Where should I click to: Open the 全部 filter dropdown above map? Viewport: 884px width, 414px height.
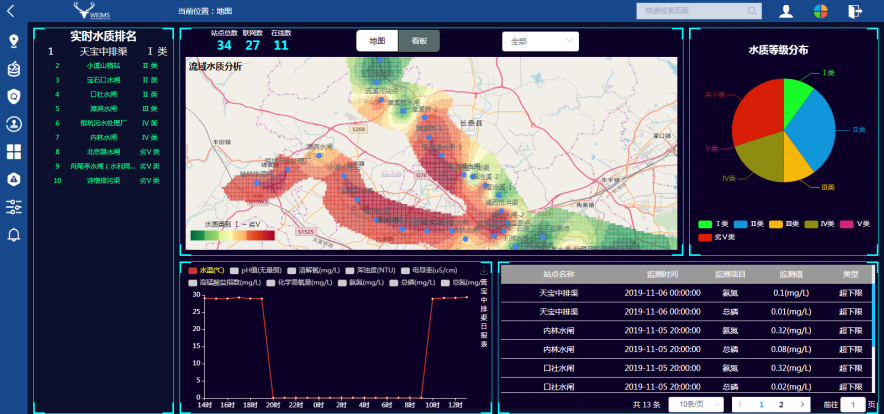[x=540, y=42]
